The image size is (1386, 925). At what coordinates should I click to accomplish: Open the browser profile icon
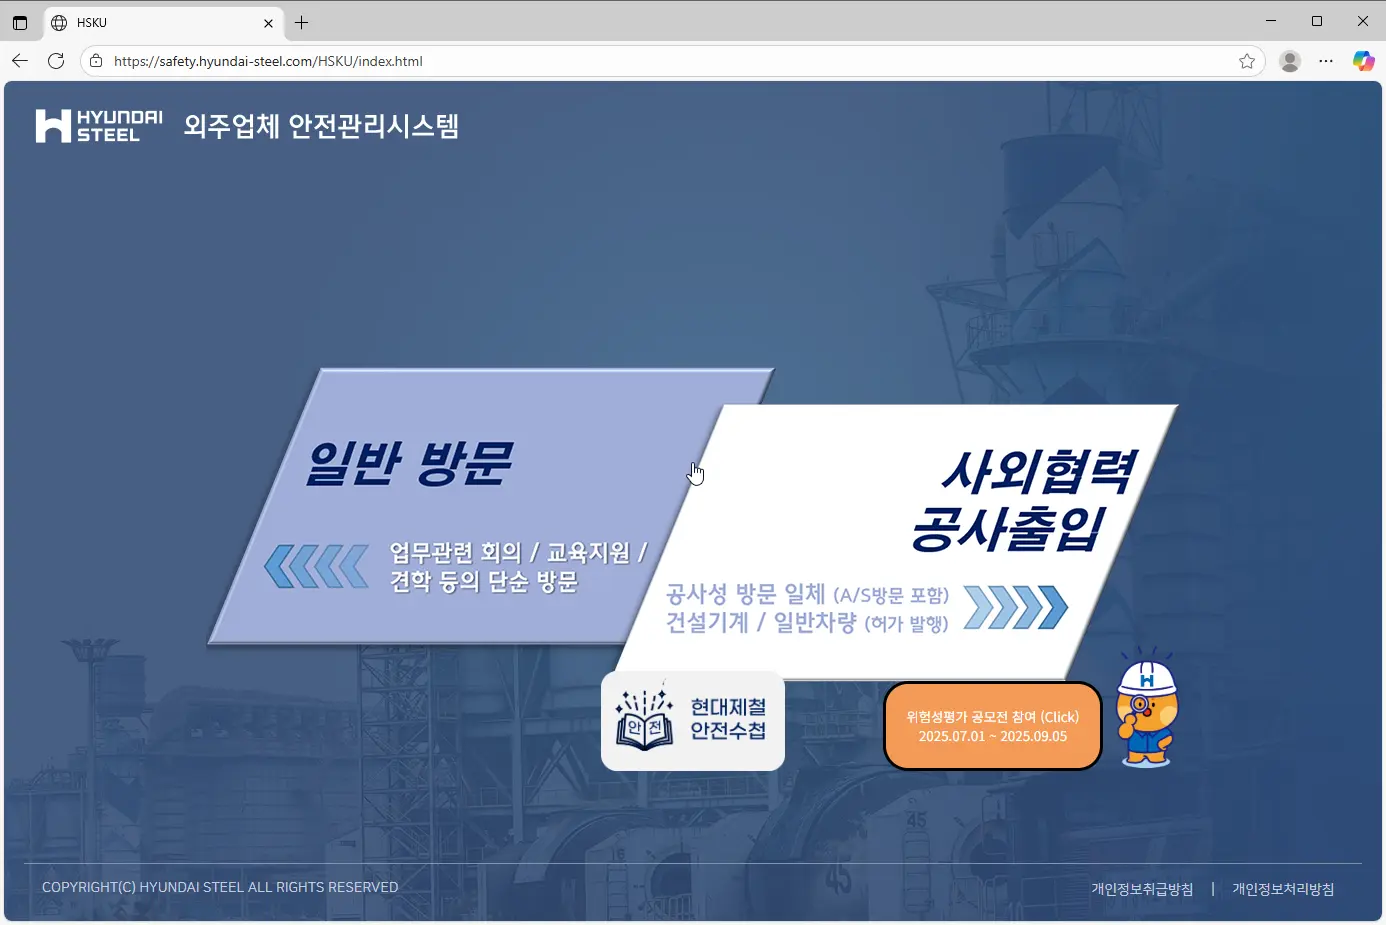point(1290,61)
